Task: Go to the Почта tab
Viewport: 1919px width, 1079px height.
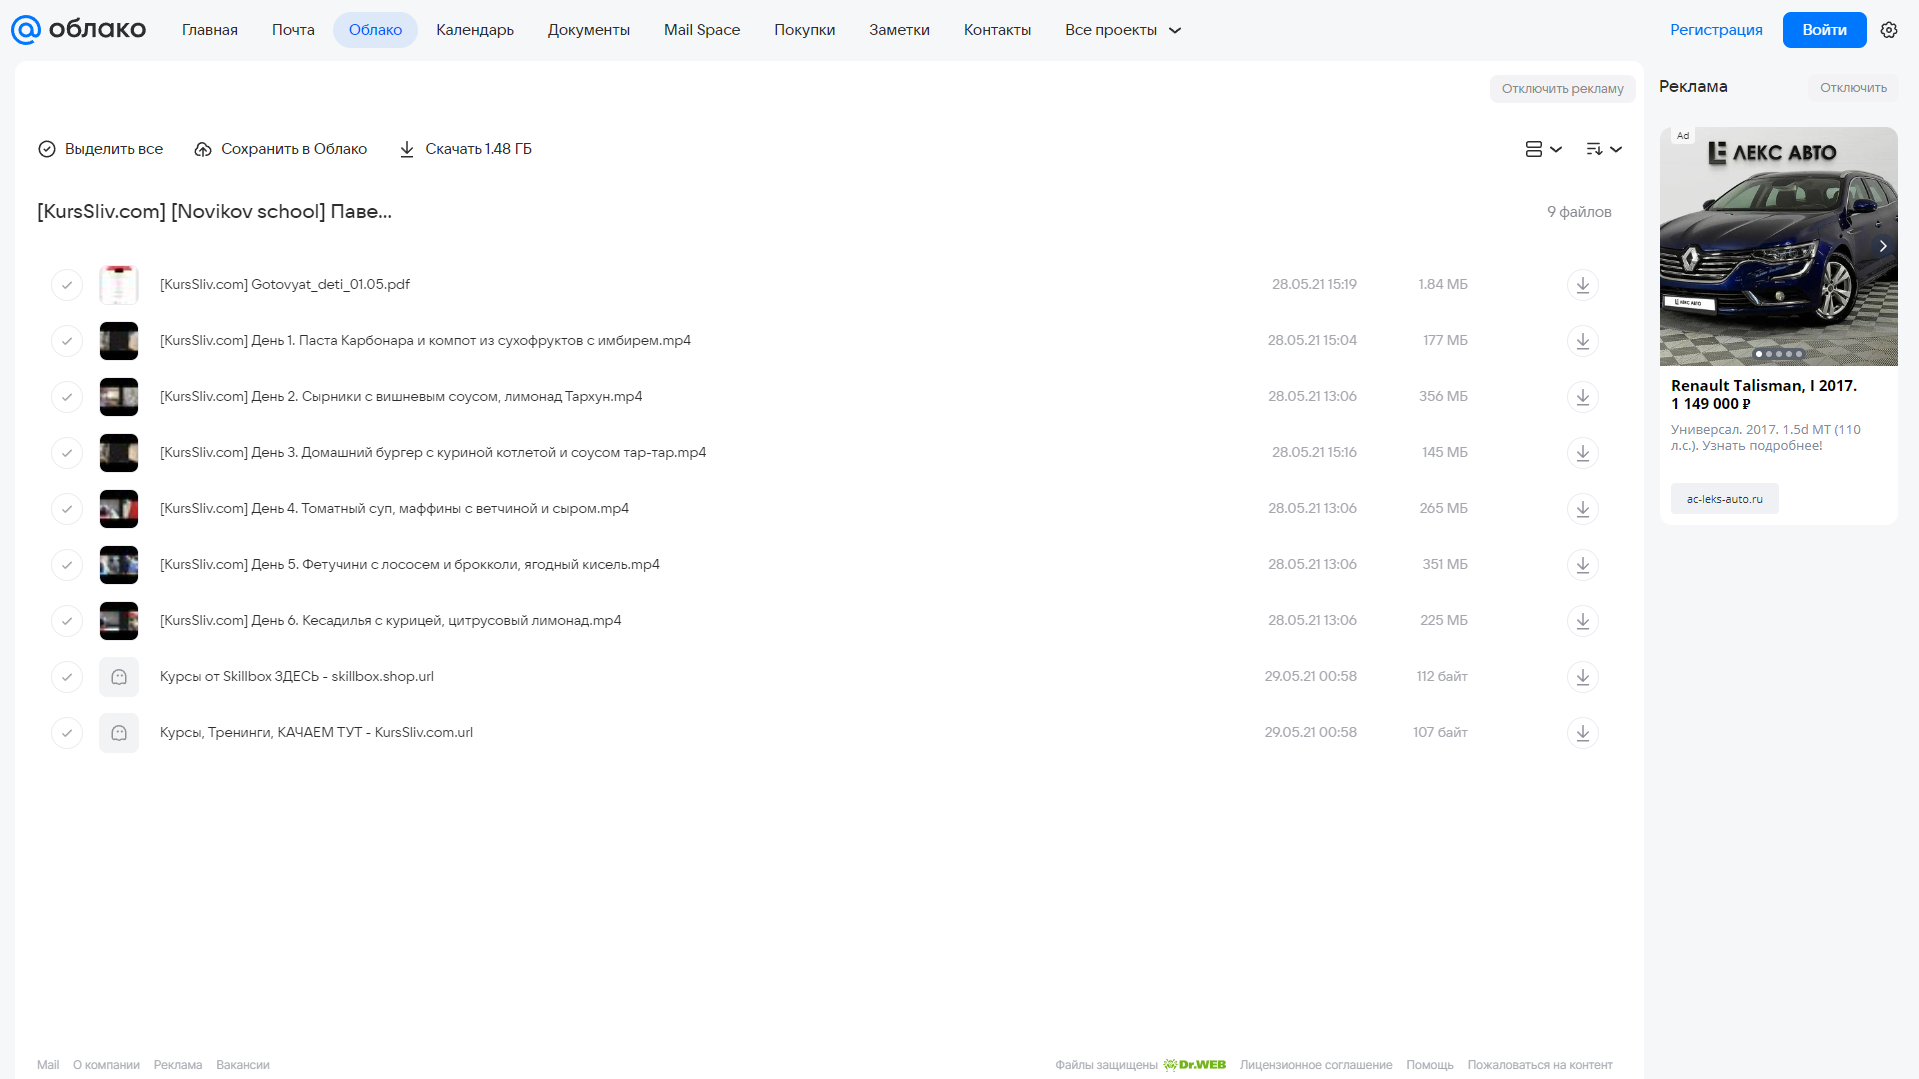Action: pos(293,30)
